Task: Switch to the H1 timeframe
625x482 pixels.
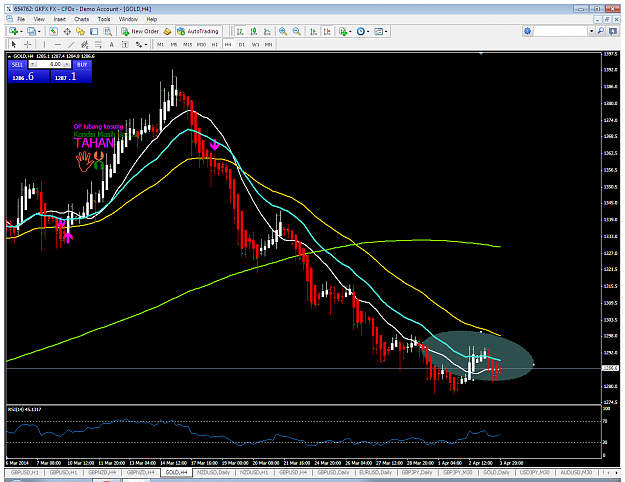Action: (x=215, y=45)
